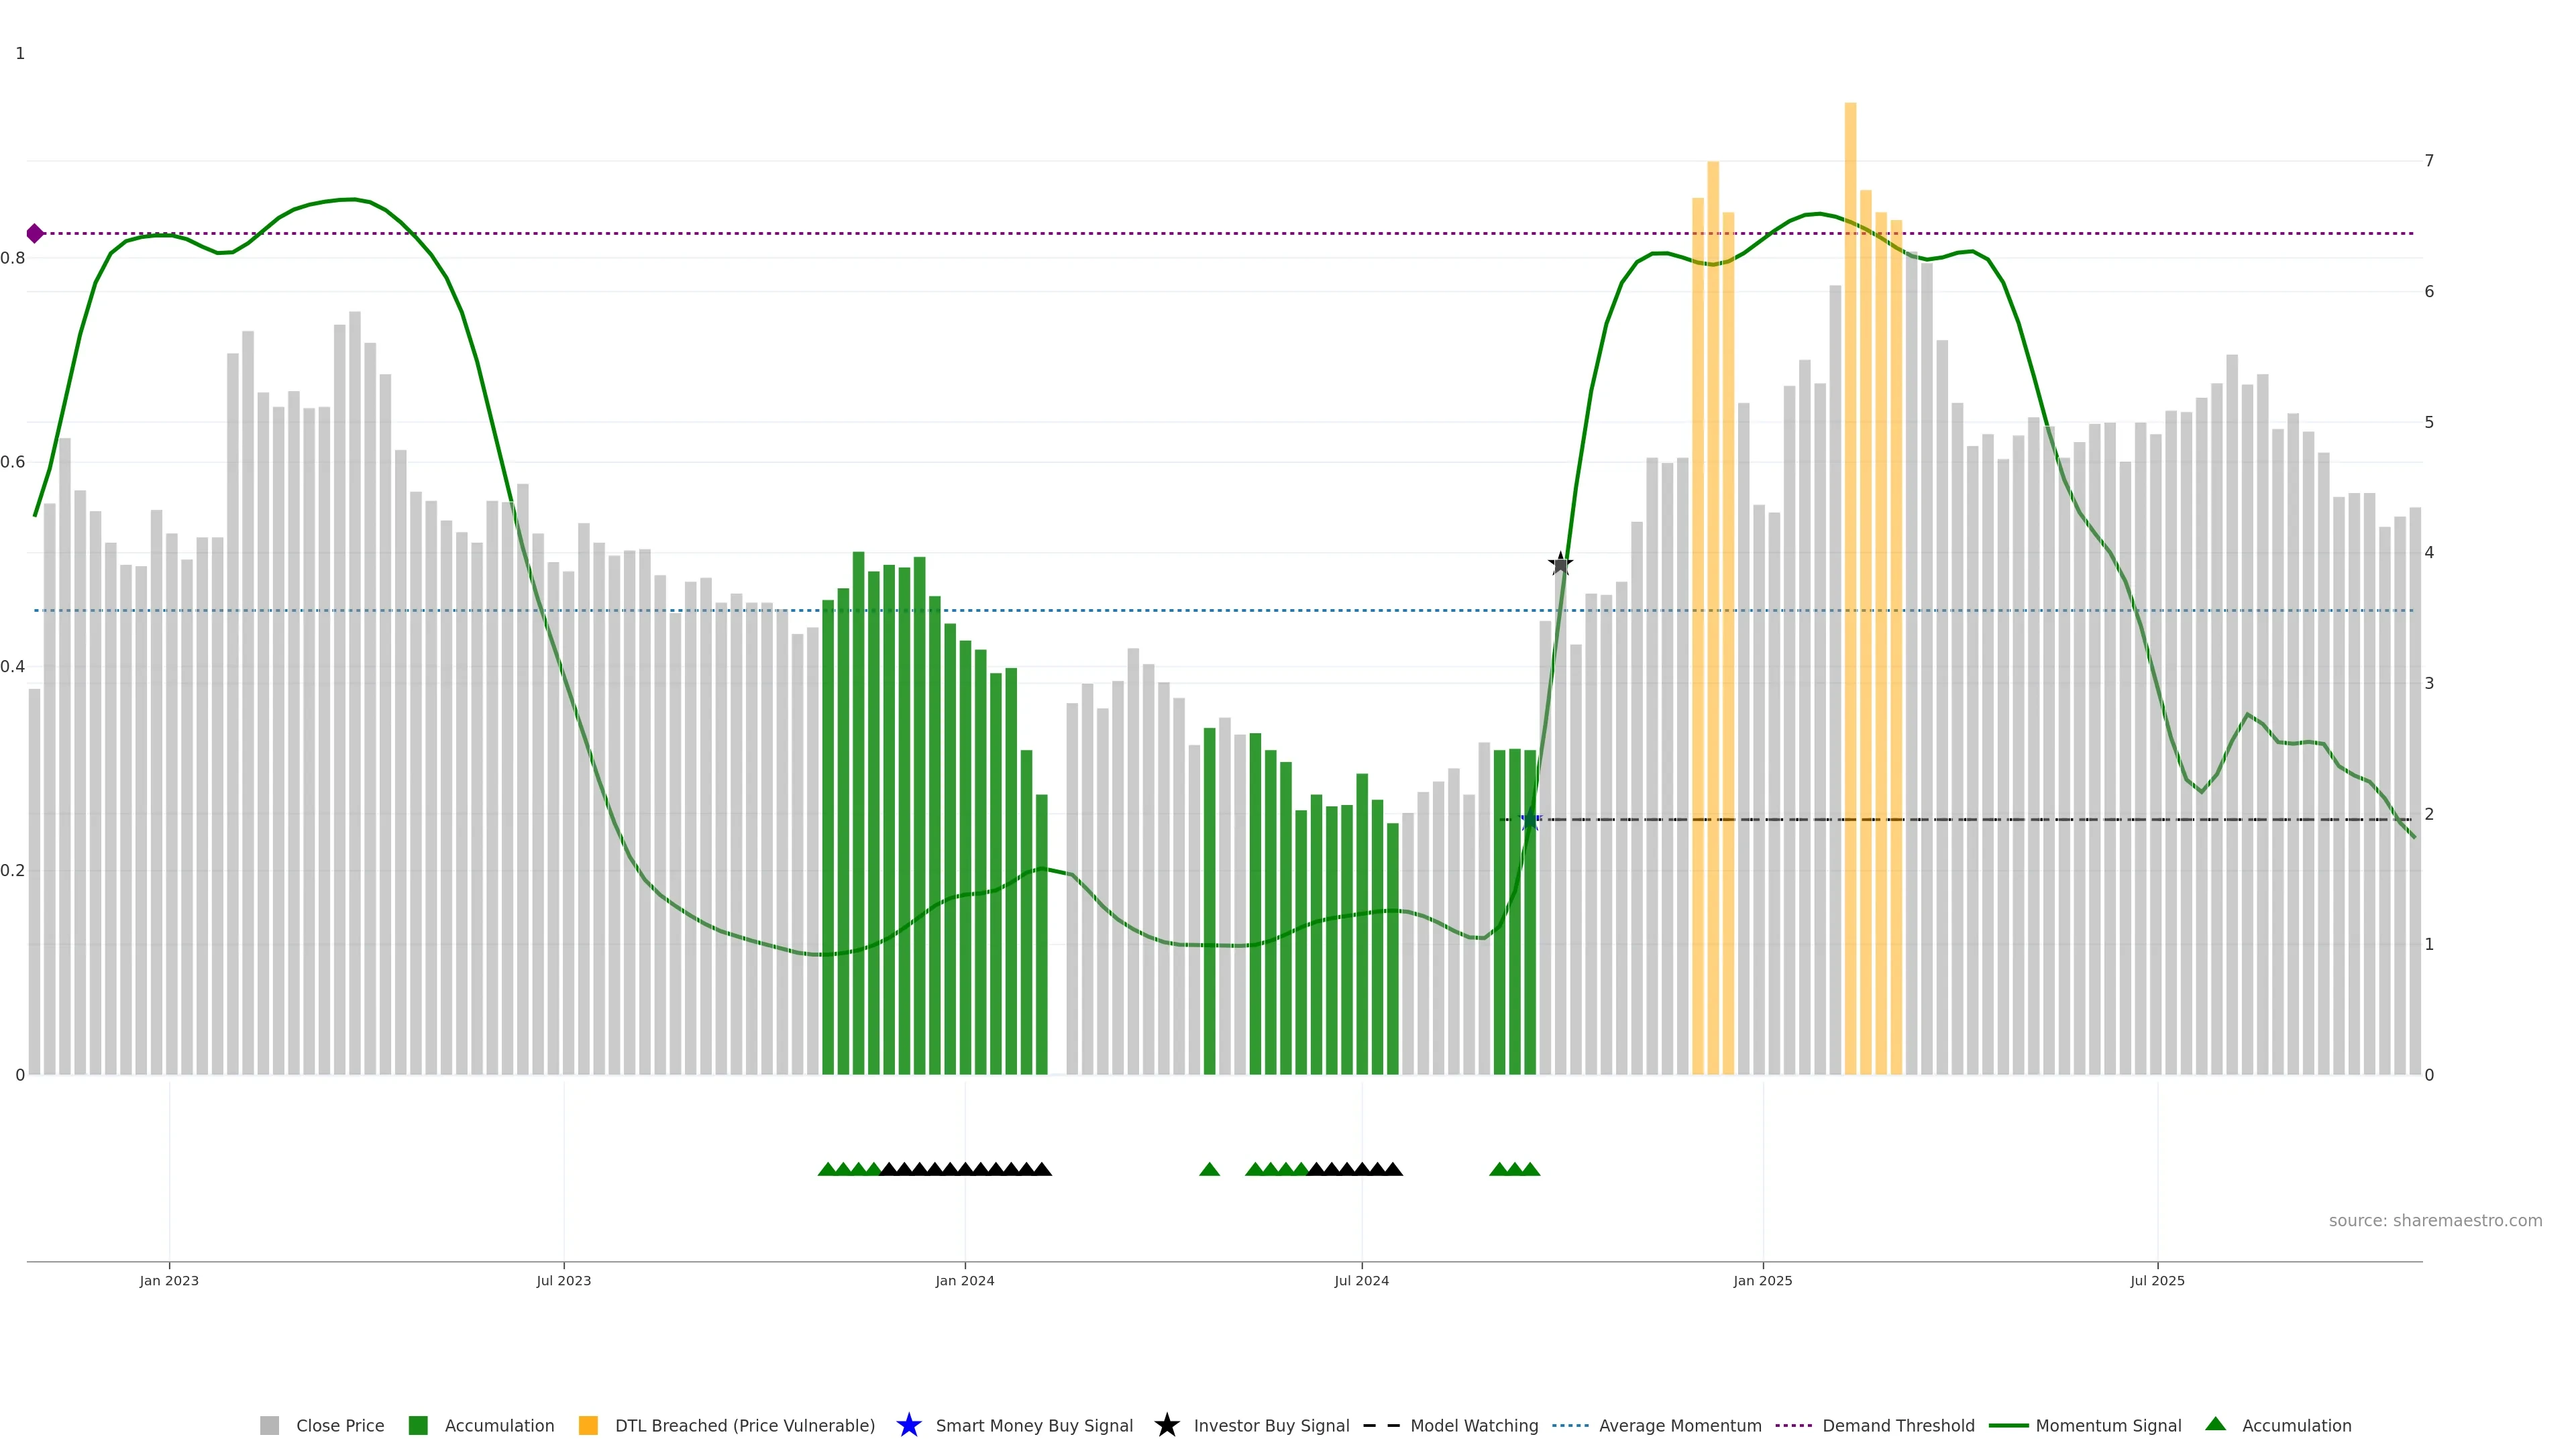Toggle the Model Watching legend entry

pos(1473,1425)
